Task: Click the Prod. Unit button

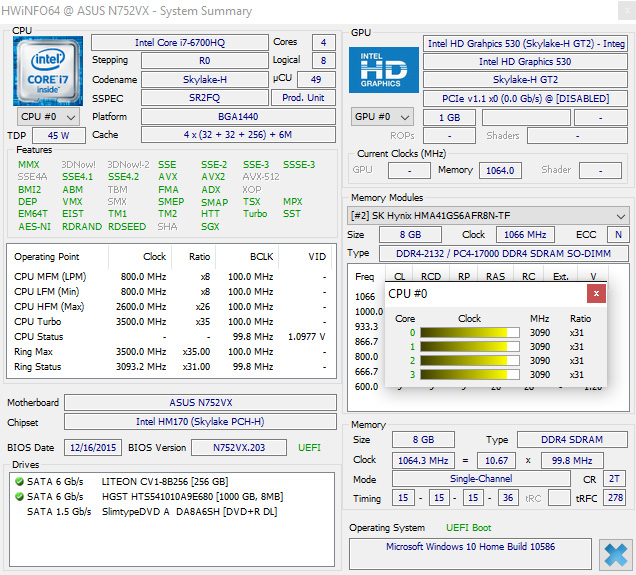Action: (x=303, y=98)
